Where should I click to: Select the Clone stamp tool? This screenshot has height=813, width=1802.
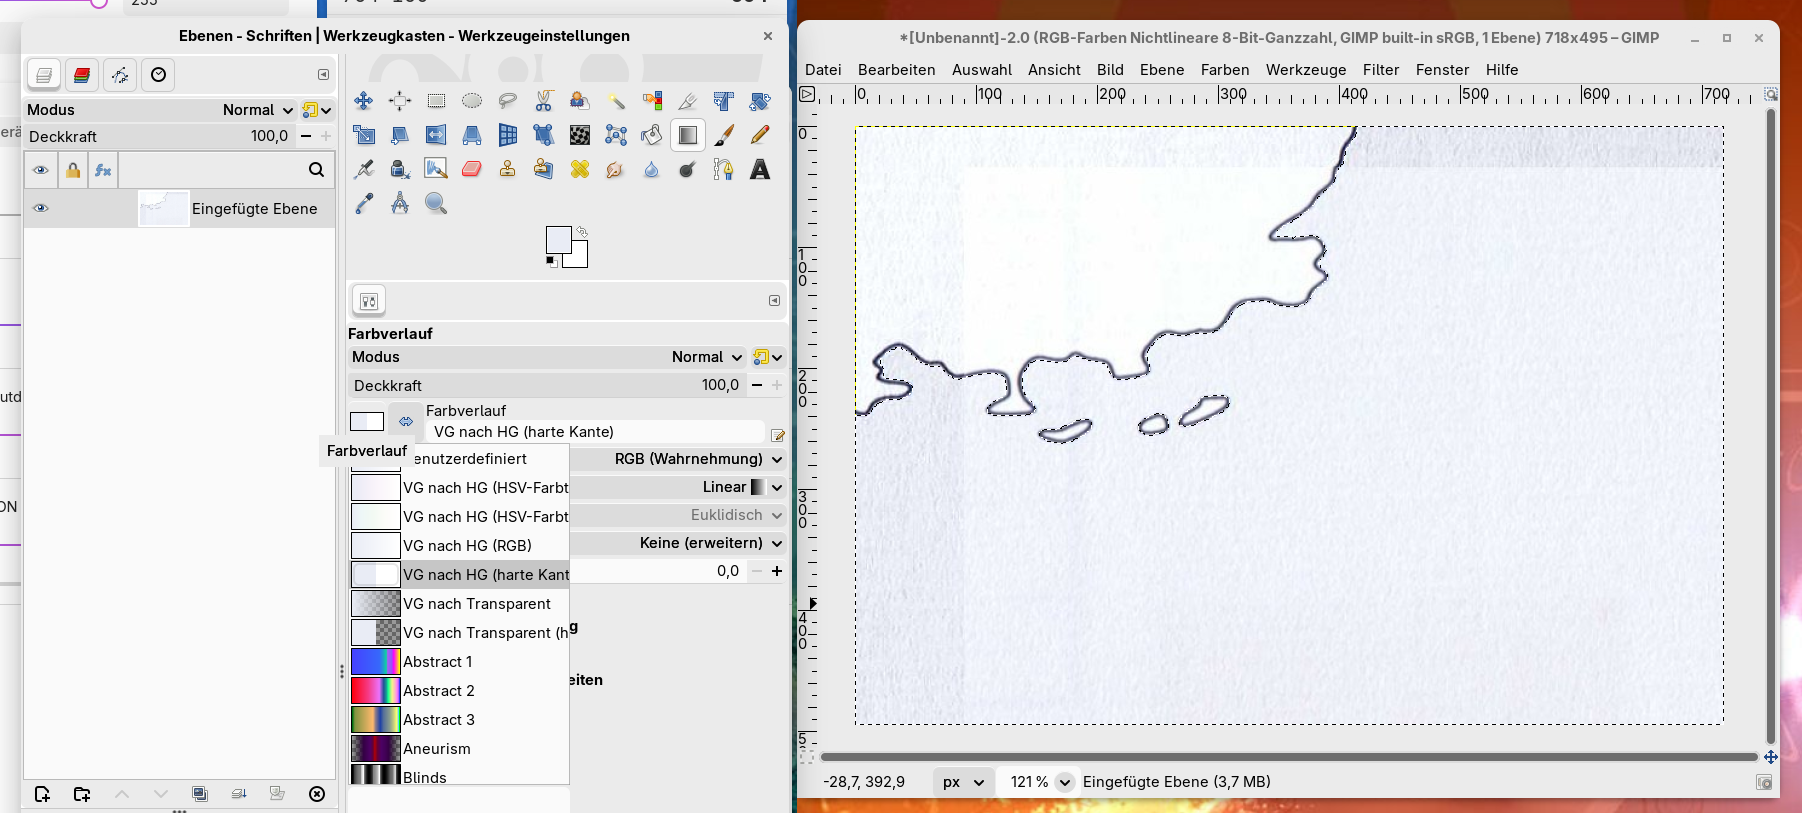tap(508, 169)
